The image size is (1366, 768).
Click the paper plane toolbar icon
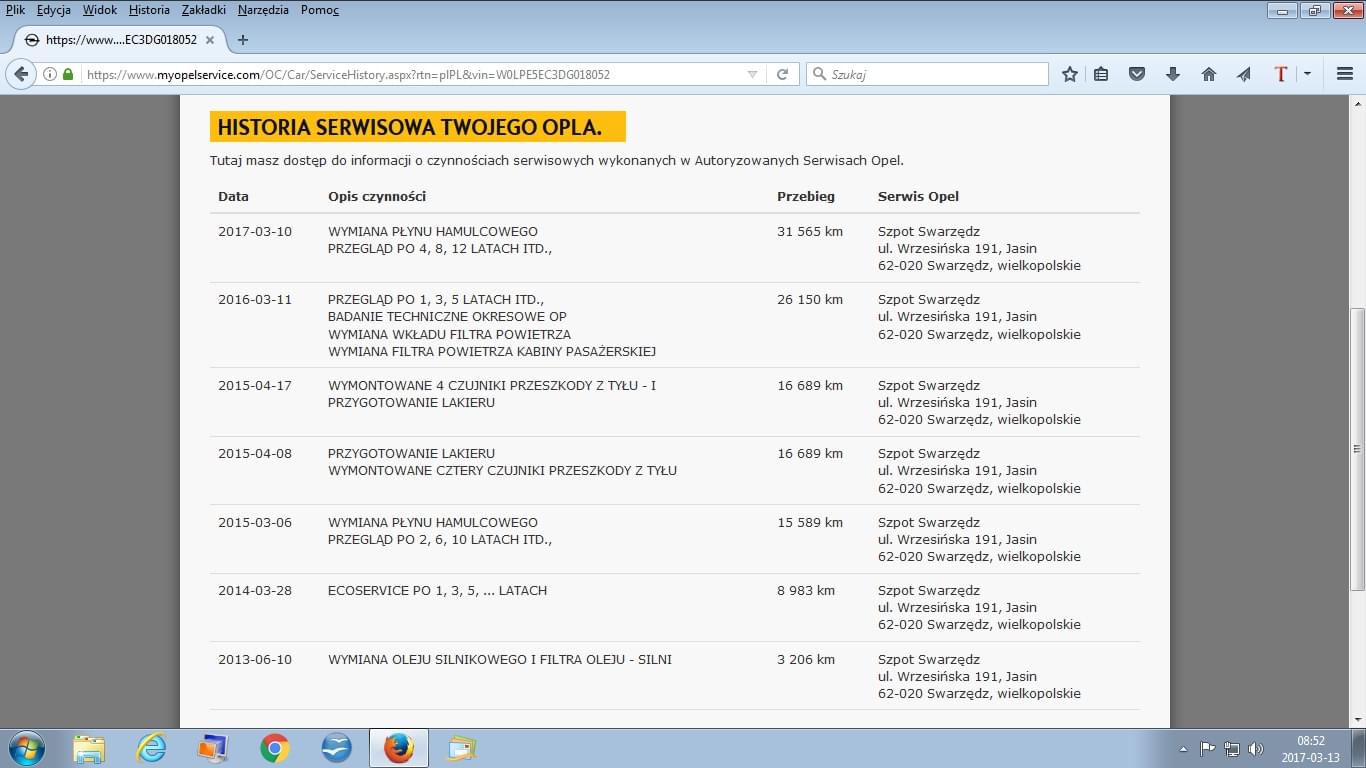click(1244, 74)
